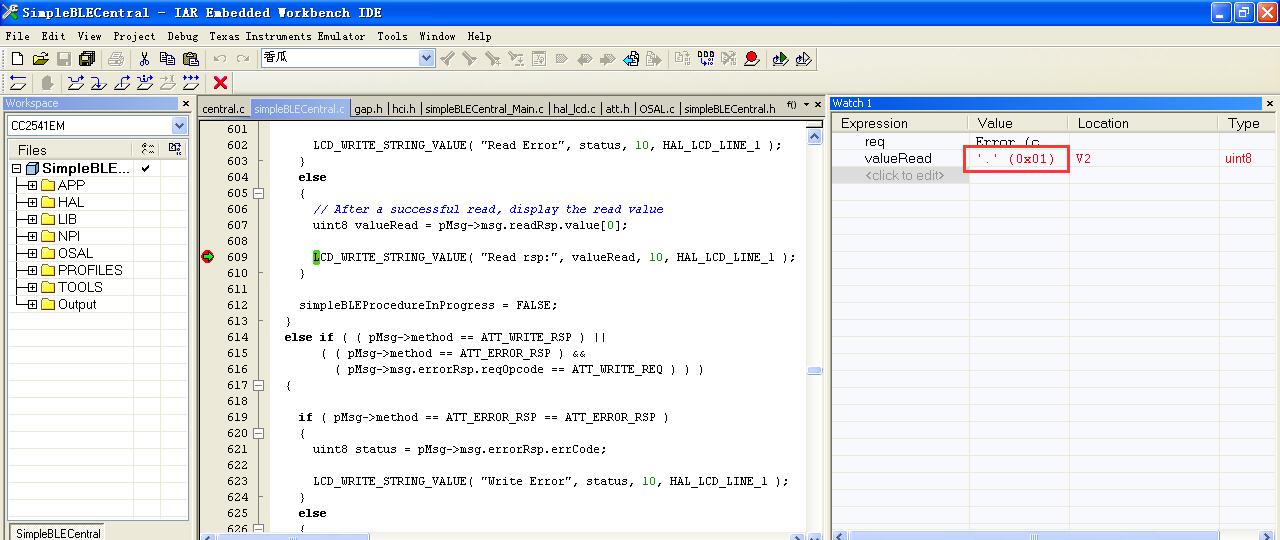This screenshot has height=540, width=1280.
Task: Click the Step Into icon
Action: 98,83
